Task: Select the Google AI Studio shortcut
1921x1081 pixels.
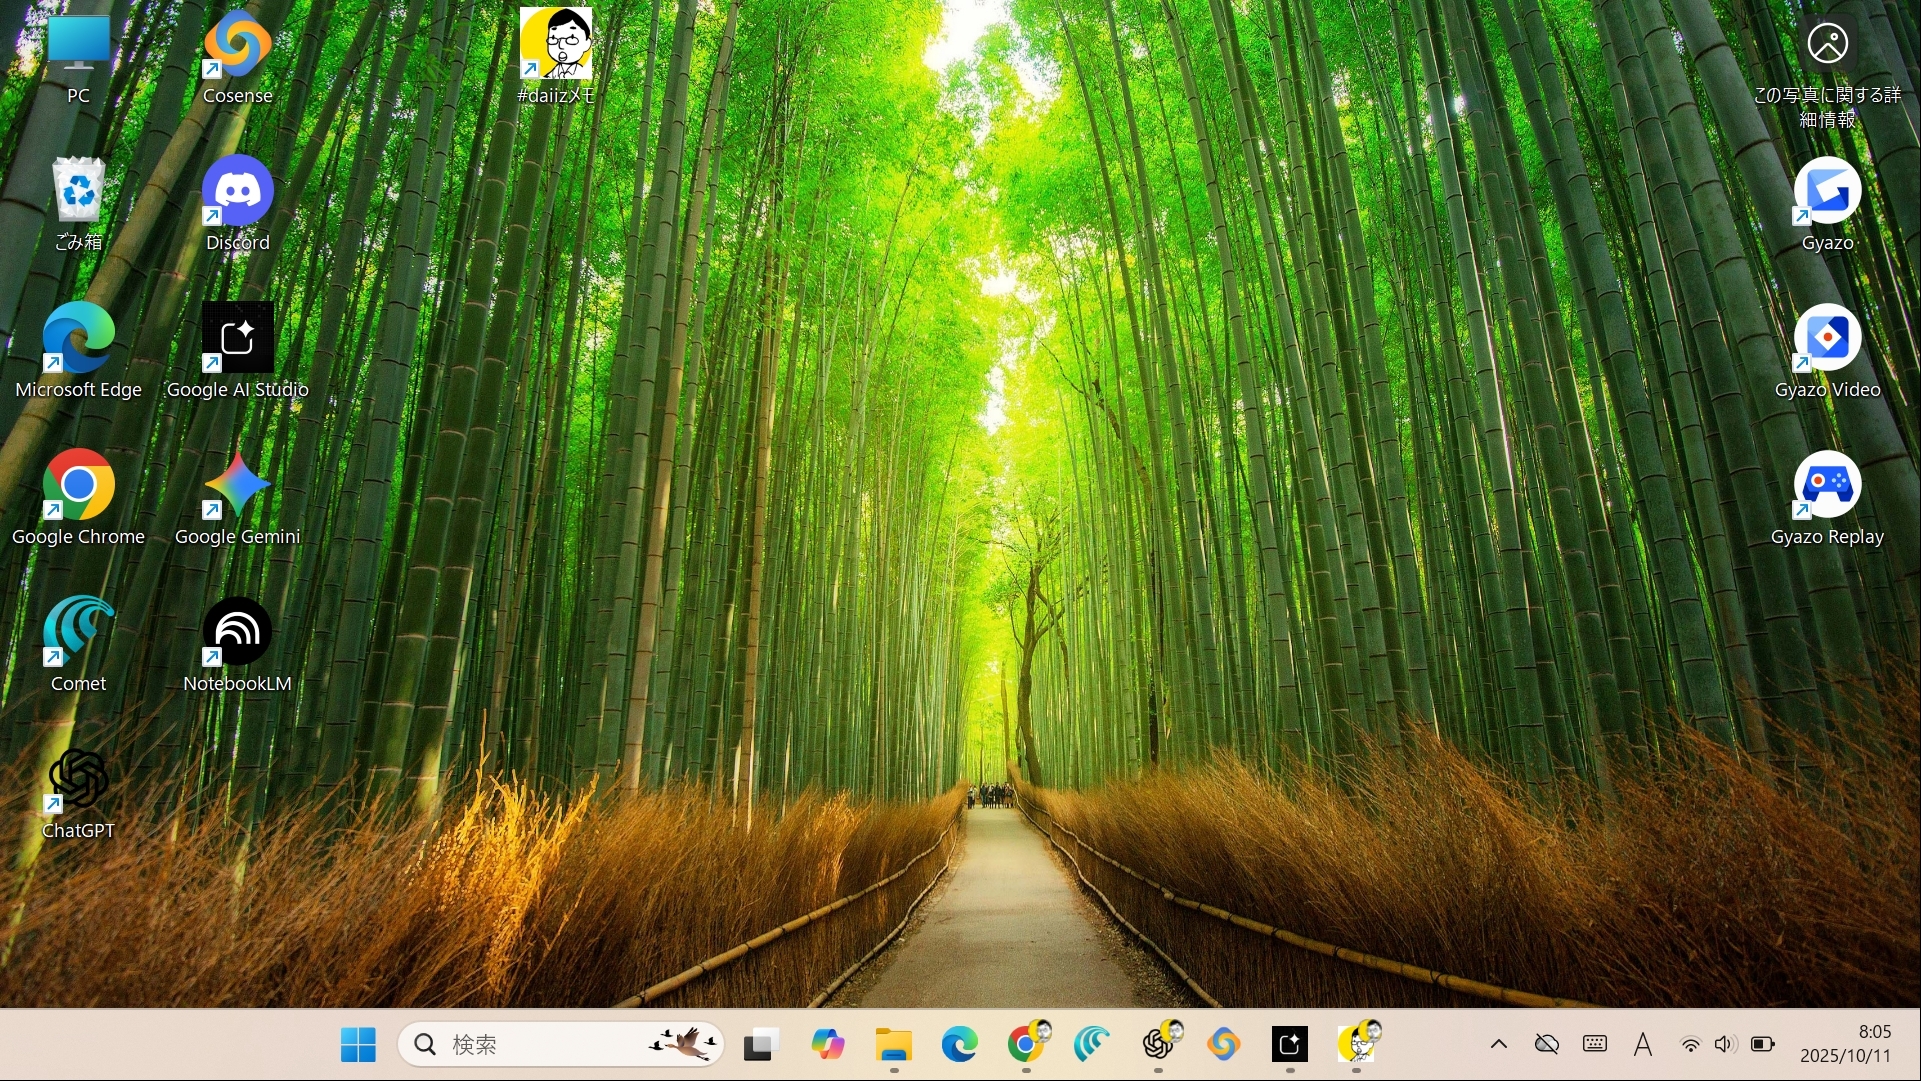Action: 237,339
